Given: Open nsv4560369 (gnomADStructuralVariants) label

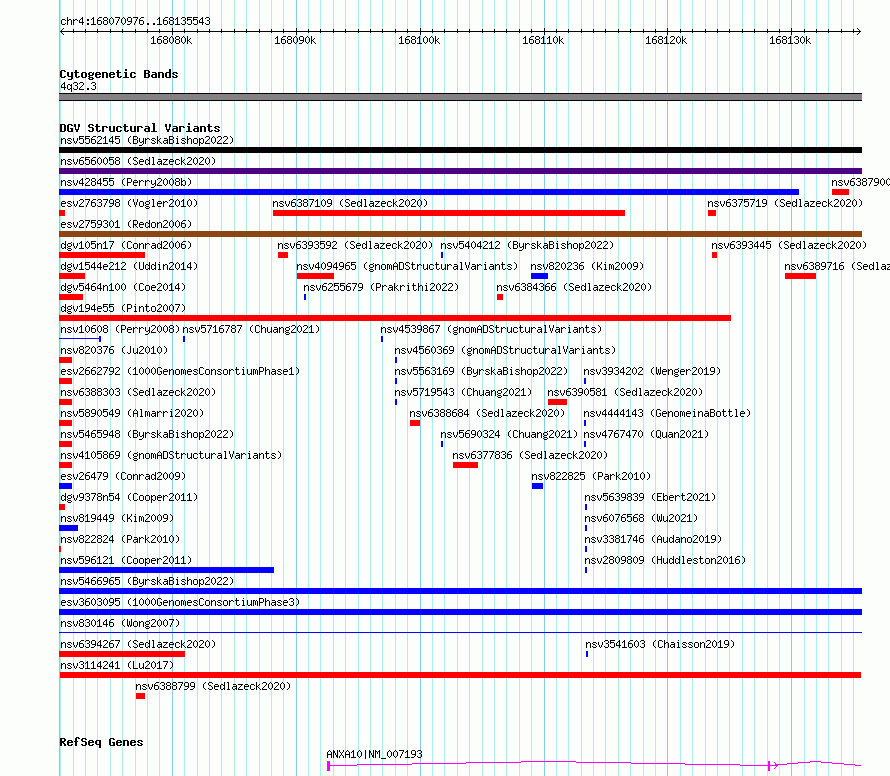Looking at the screenshot, I should pyautogui.click(x=505, y=350).
